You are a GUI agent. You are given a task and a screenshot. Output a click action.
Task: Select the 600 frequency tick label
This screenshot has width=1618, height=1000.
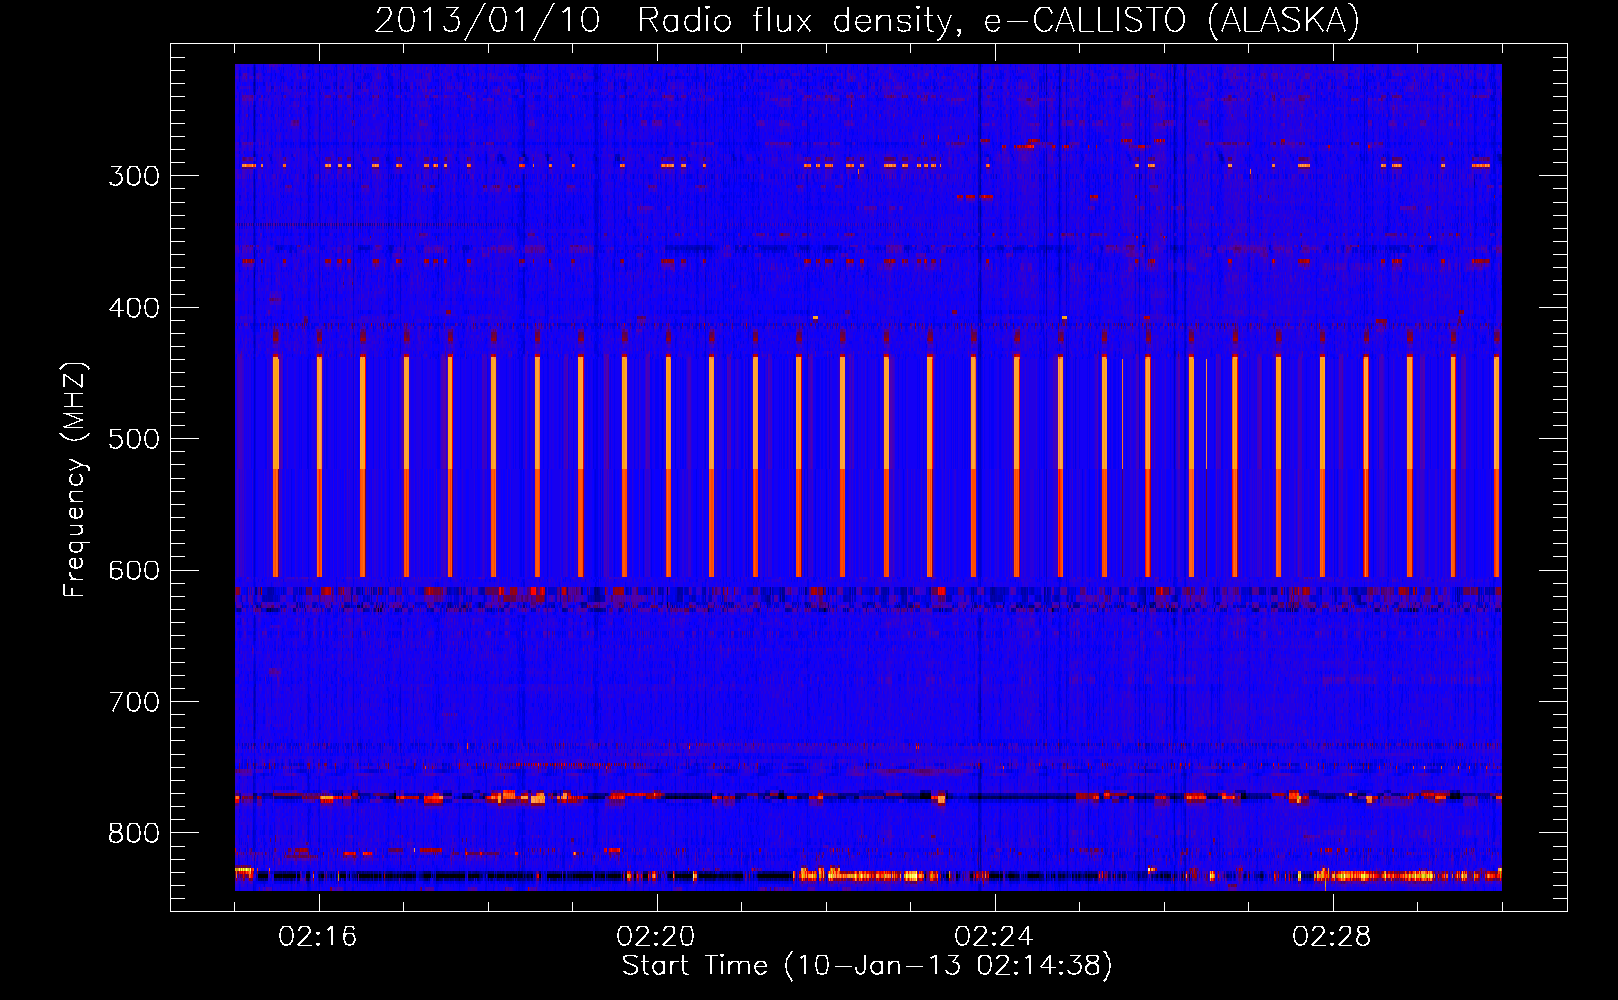click(134, 571)
